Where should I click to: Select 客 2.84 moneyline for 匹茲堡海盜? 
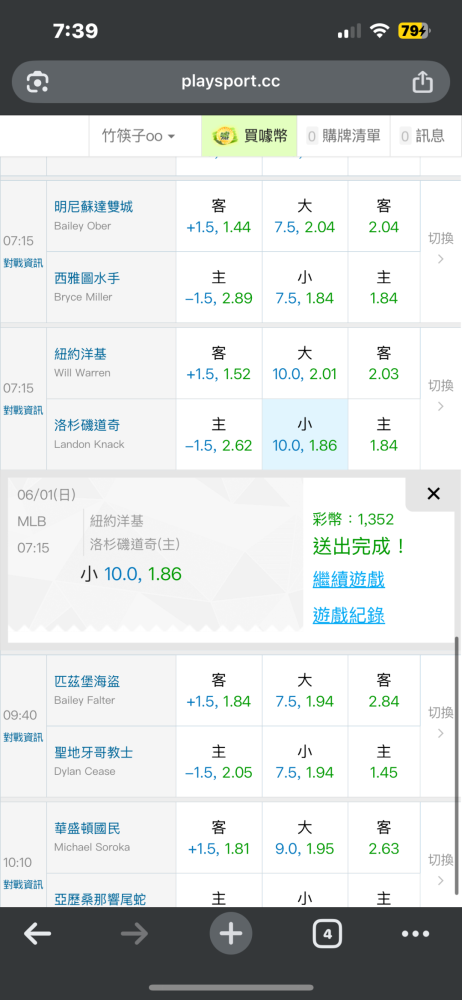point(384,691)
